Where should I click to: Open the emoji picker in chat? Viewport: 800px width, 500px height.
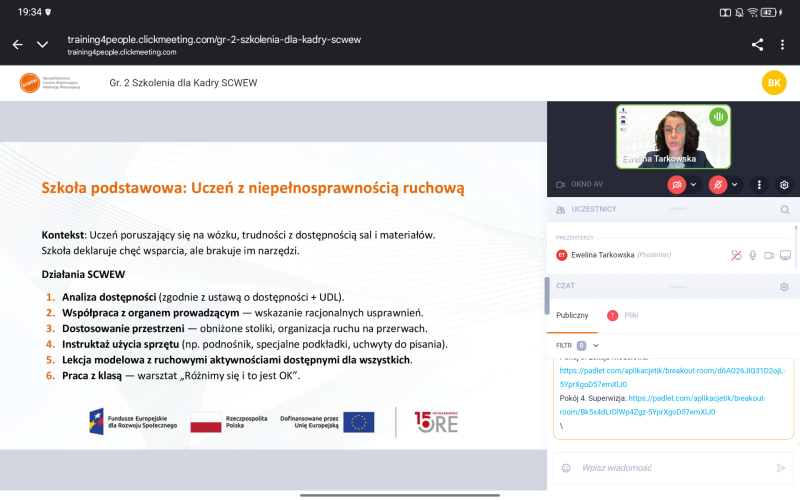566,467
